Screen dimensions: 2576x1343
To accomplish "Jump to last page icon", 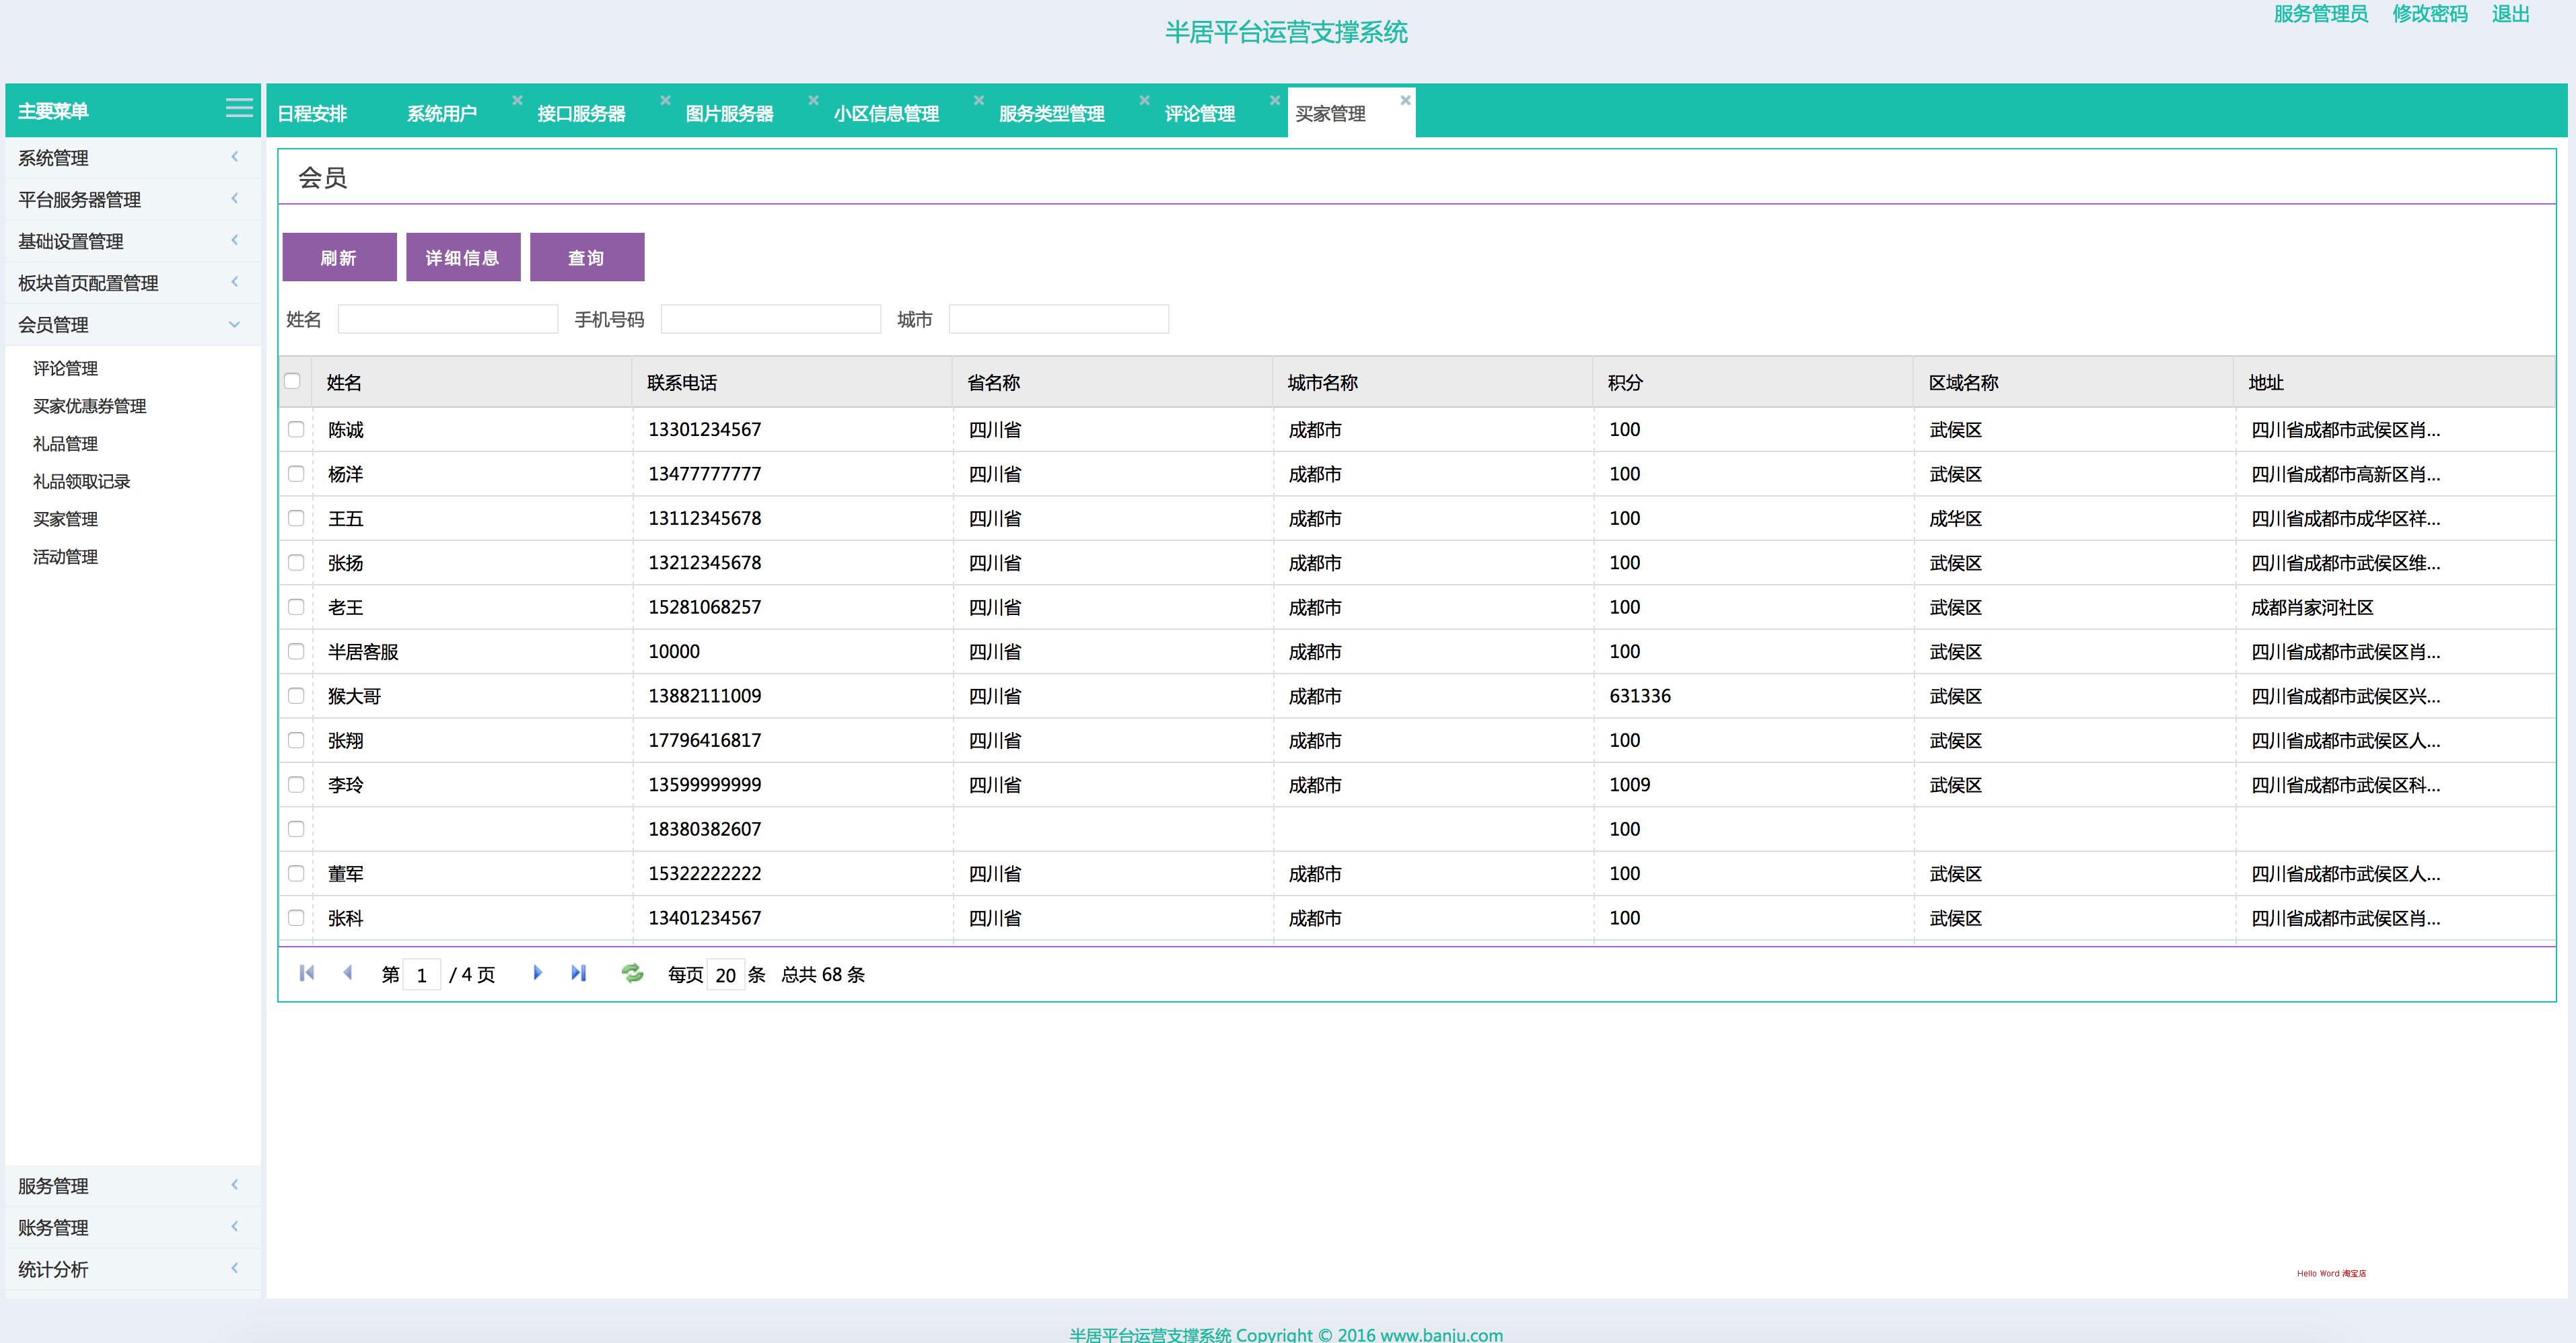I will point(578,973).
